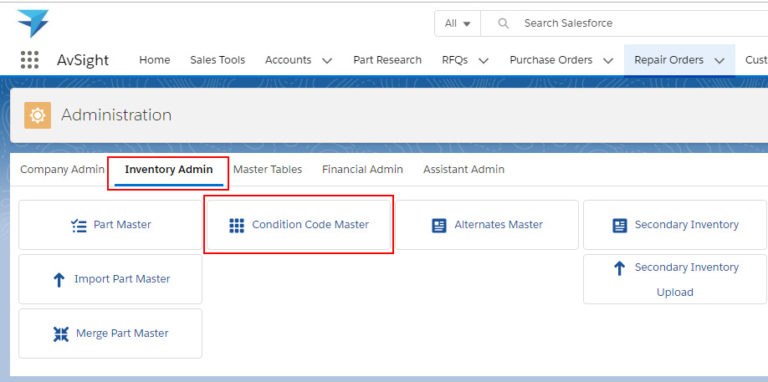The height and width of the screenshot is (382, 768).
Task: Switch to the Company Admin tab
Action: click(62, 169)
